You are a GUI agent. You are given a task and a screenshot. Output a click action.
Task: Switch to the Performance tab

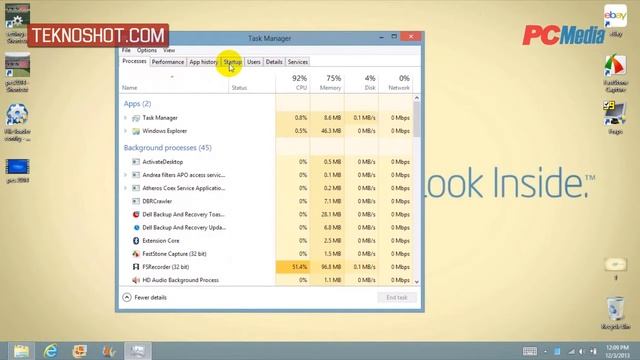click(x=168, y=62)
